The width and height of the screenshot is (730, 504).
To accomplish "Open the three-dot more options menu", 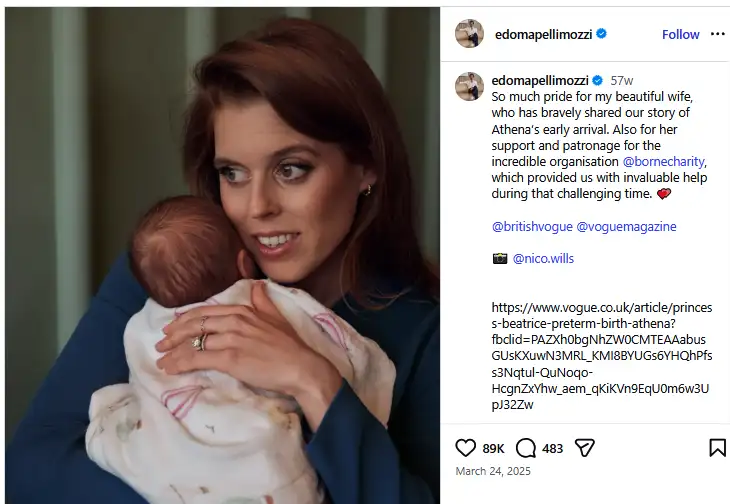I will pos(718,34).
